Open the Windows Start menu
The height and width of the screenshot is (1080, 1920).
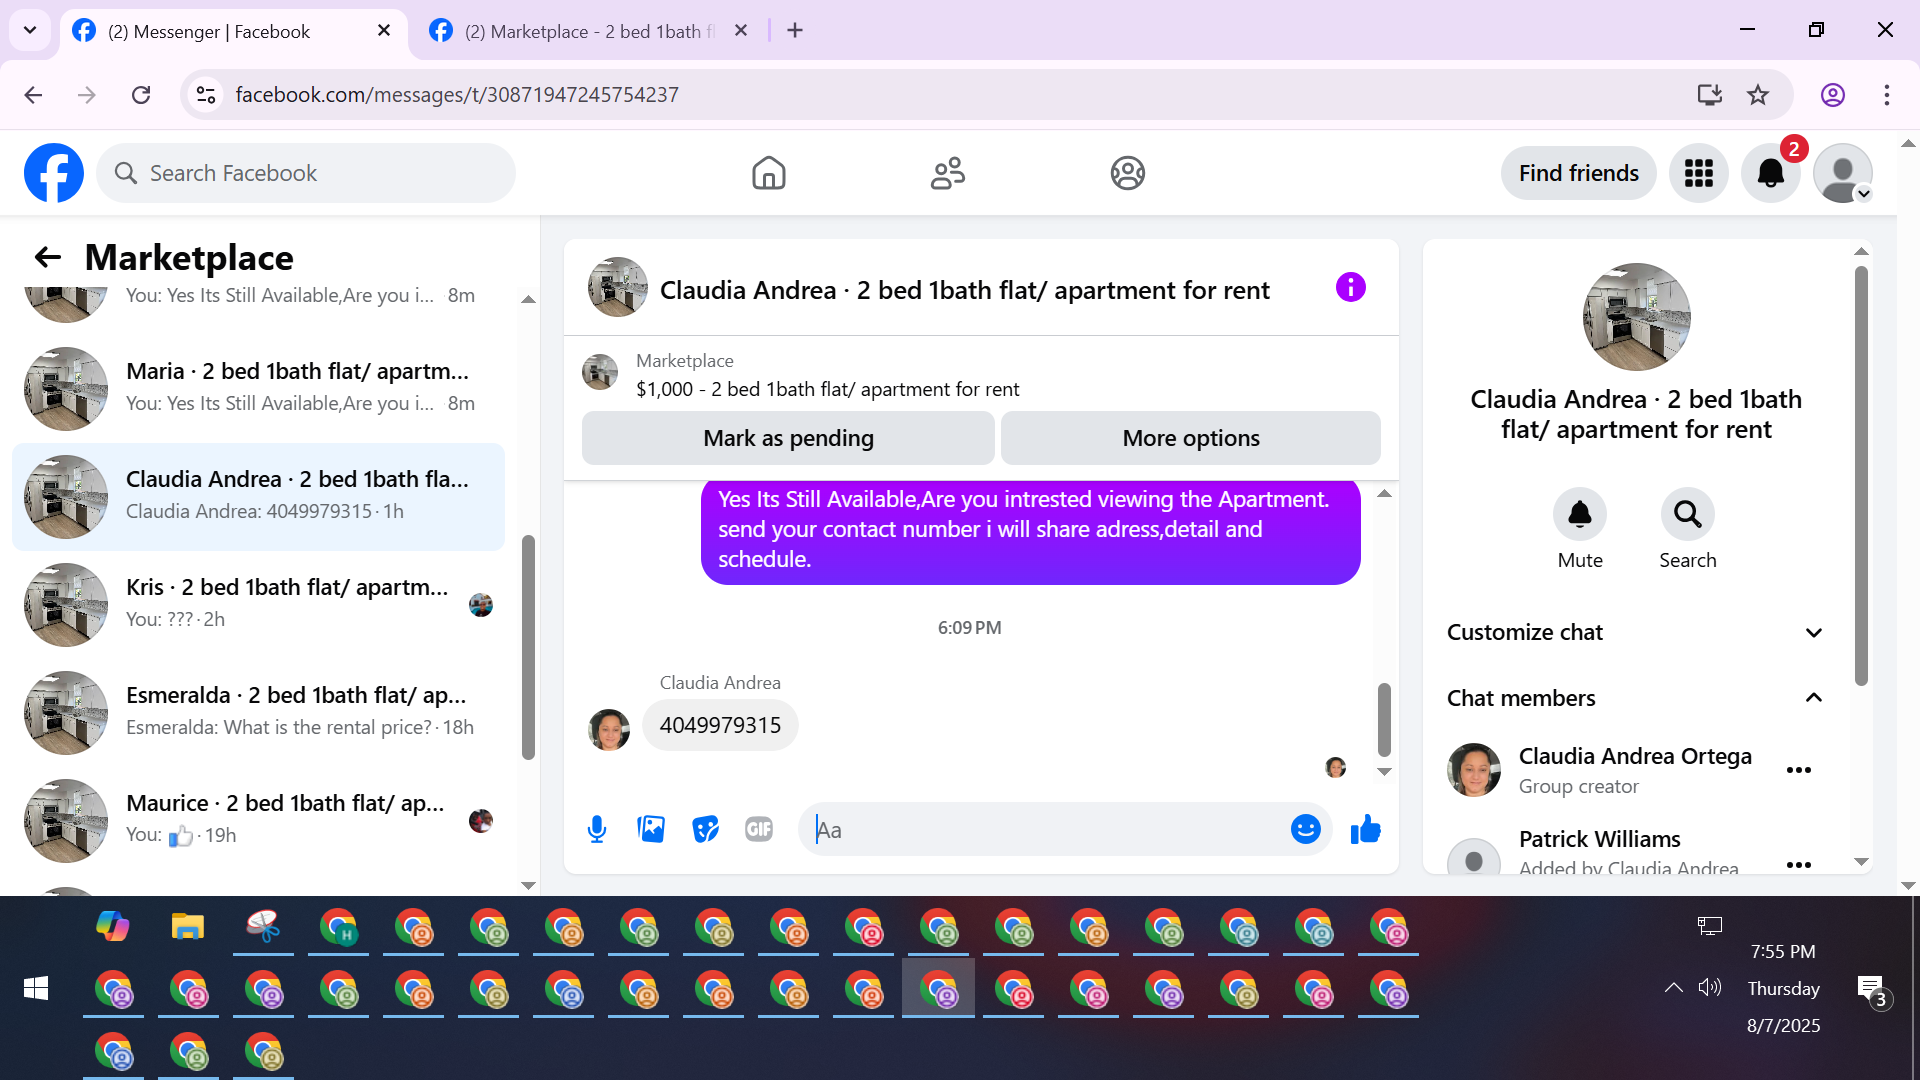36,988
